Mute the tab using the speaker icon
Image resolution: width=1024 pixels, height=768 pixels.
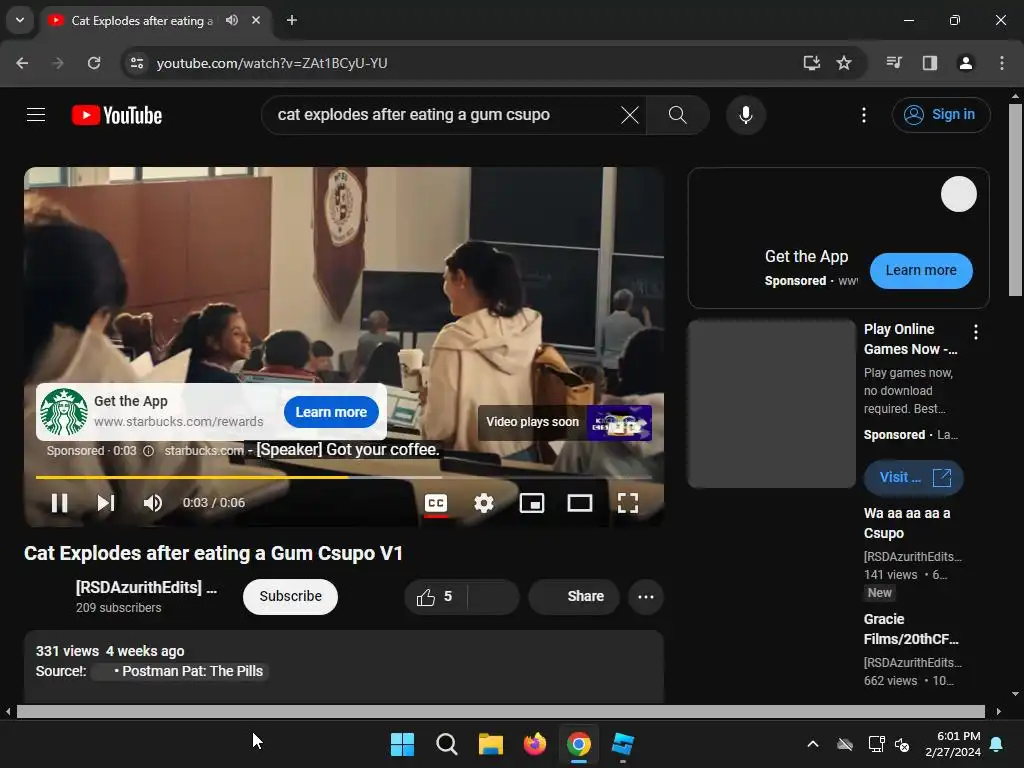232,20
